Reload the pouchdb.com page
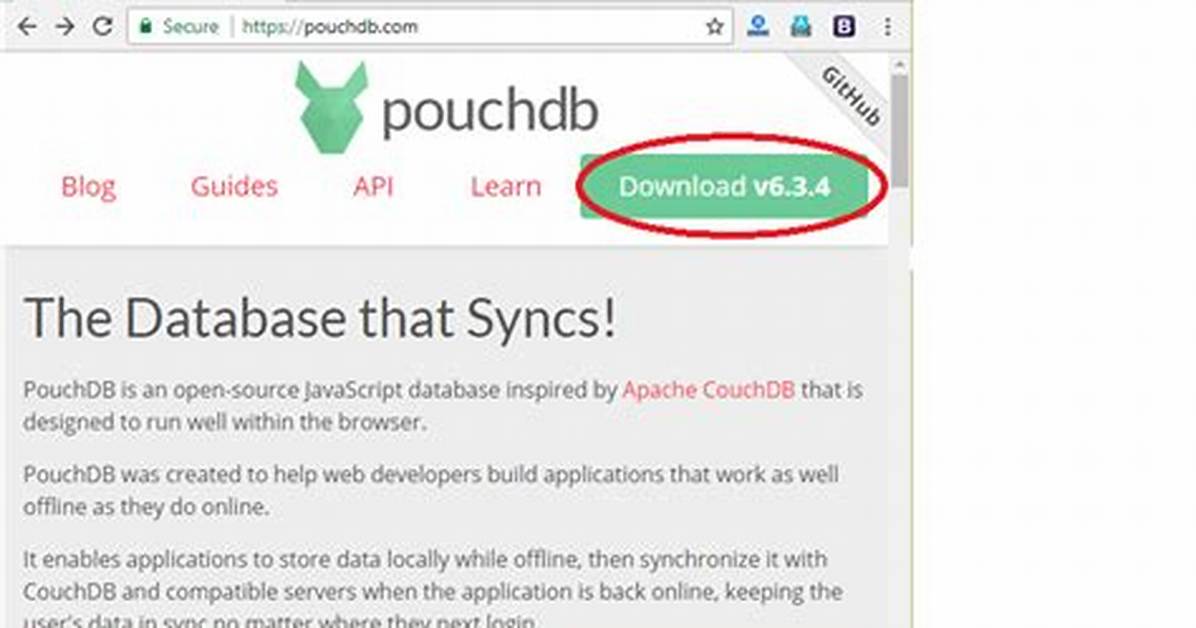1196x628 pixels. [102, 26]
